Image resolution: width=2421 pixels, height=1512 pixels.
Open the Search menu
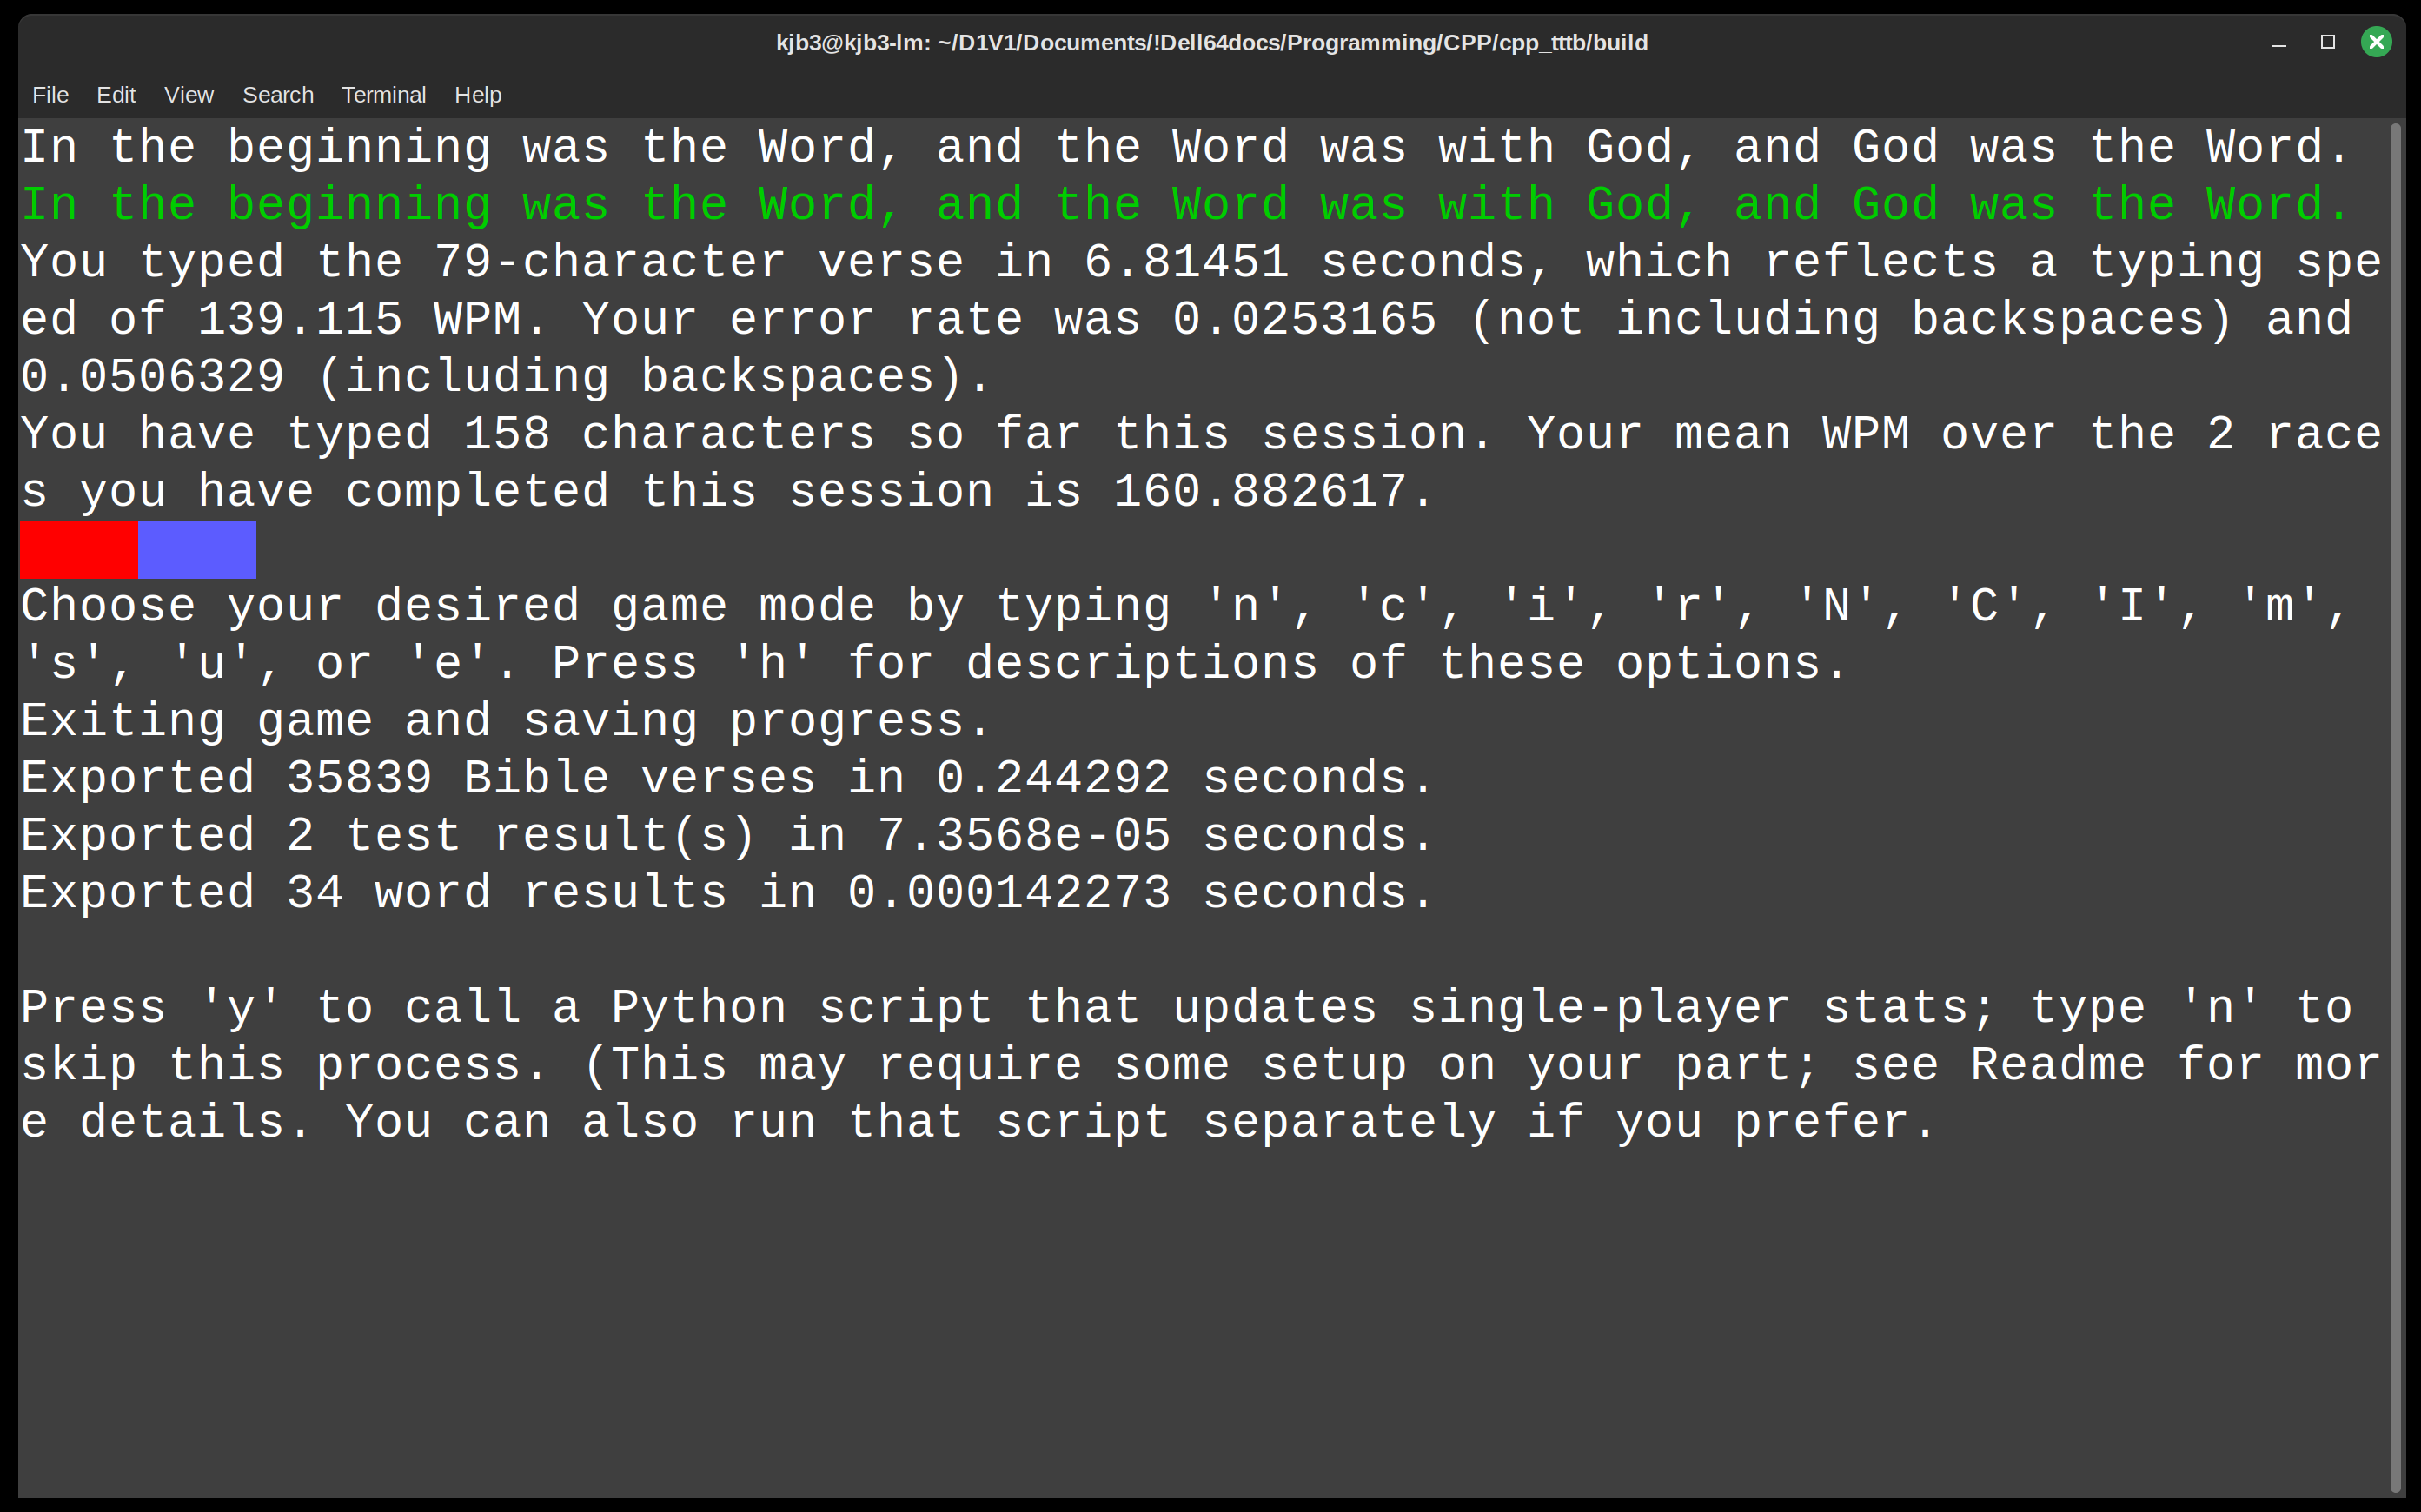[278, 95]
